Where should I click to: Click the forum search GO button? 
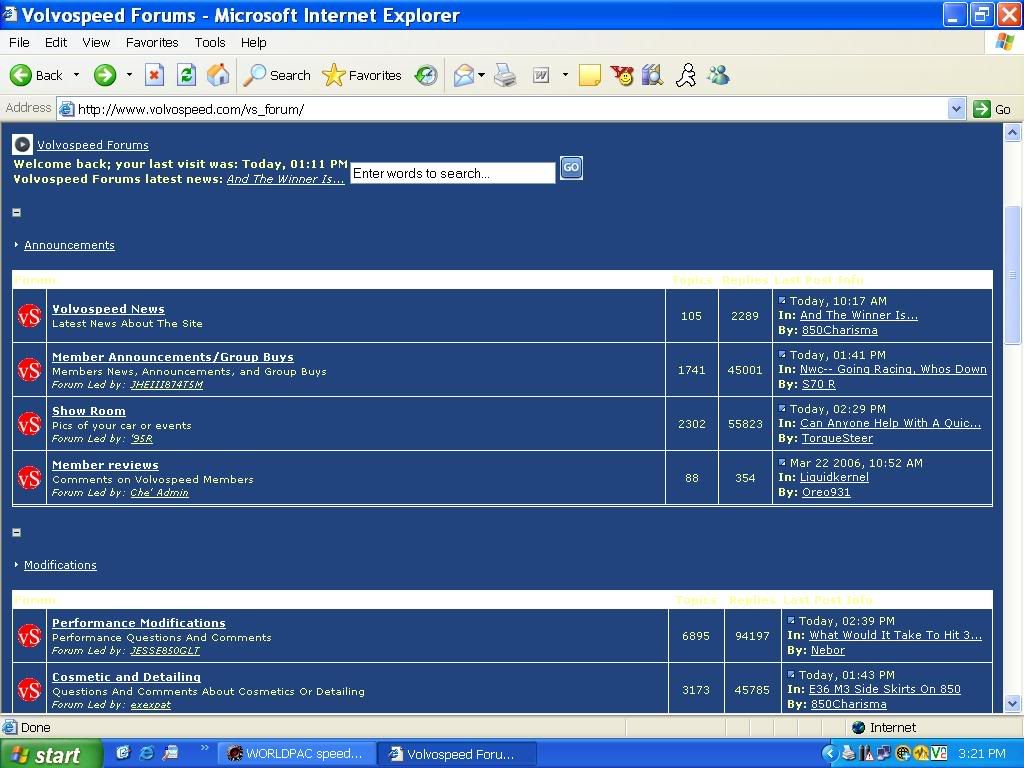pyautogui.click(x=571, y=168)
